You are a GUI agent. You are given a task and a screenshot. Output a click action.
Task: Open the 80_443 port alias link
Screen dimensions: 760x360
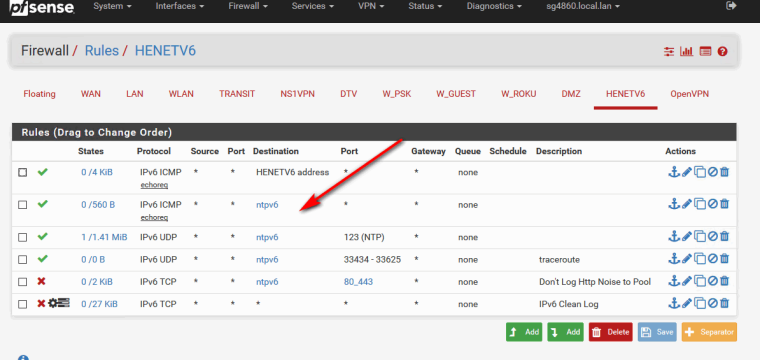click(358, 282)
